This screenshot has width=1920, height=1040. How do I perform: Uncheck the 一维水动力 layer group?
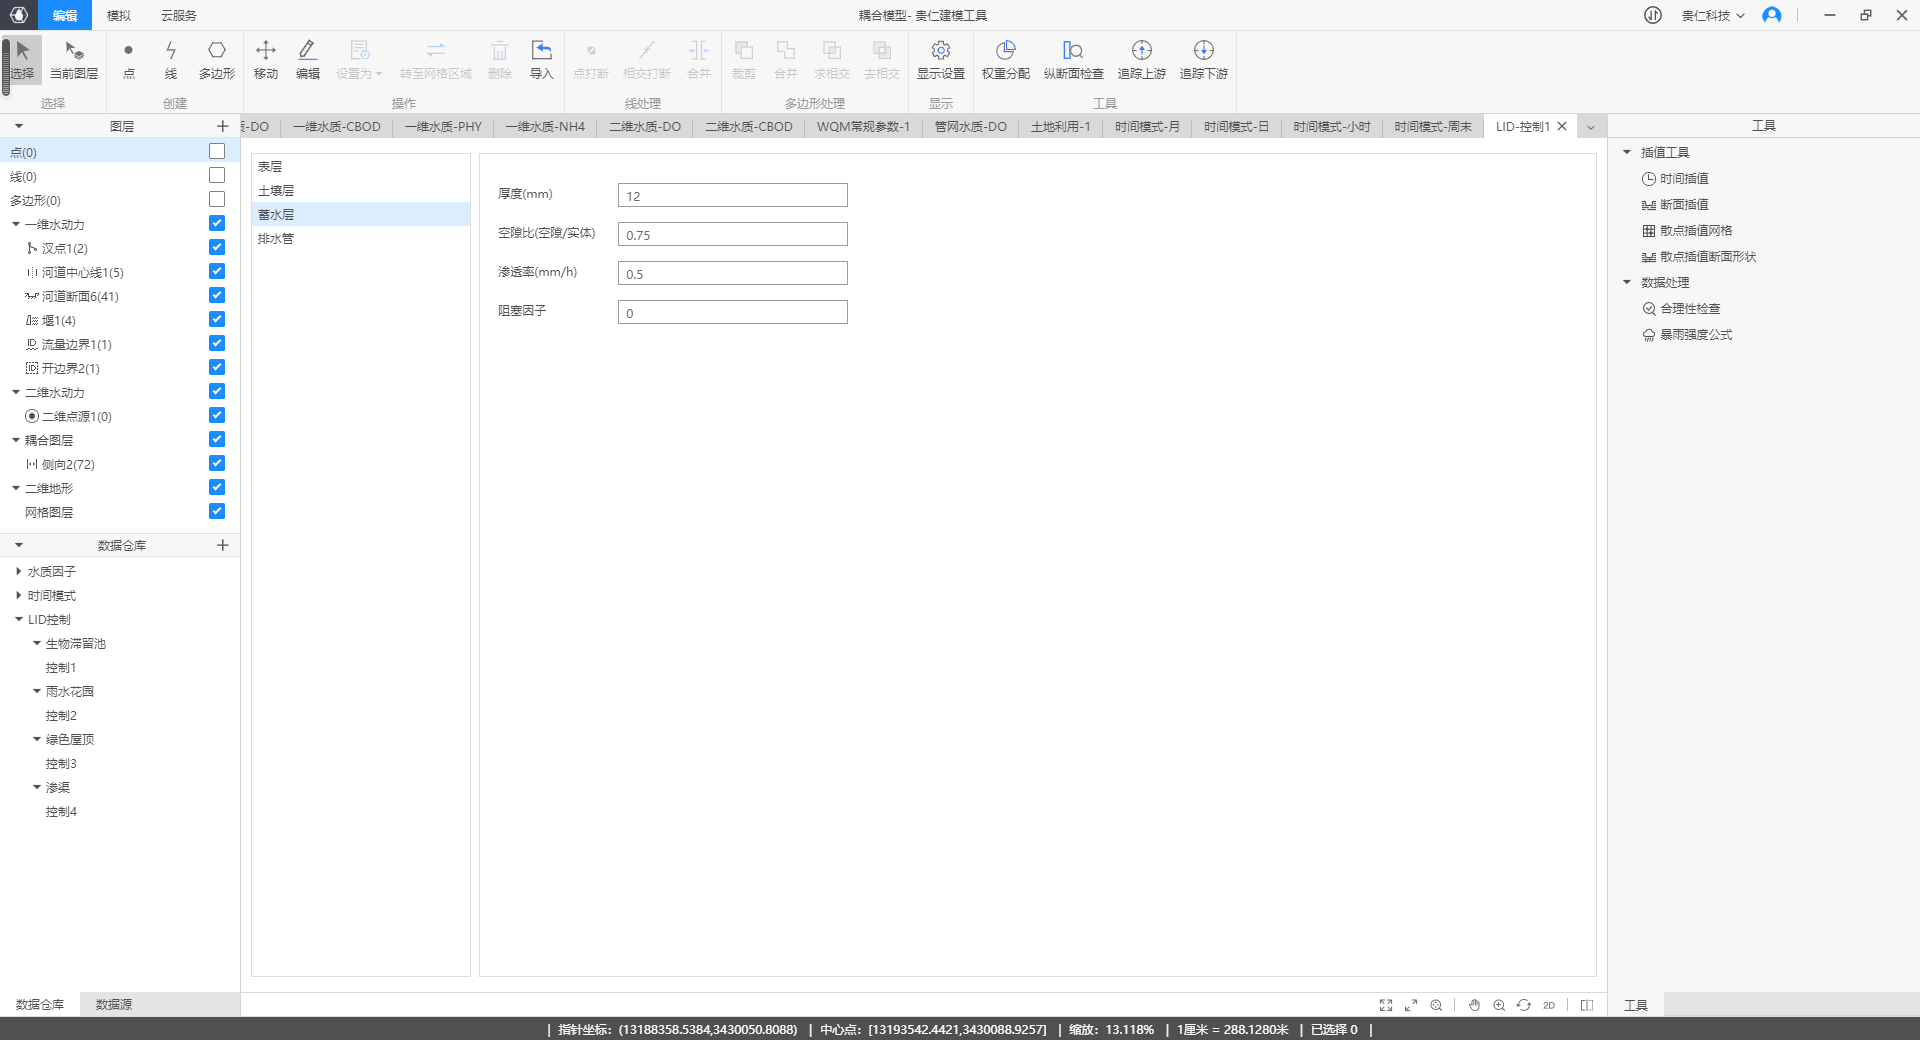click(x=217, y=223)
